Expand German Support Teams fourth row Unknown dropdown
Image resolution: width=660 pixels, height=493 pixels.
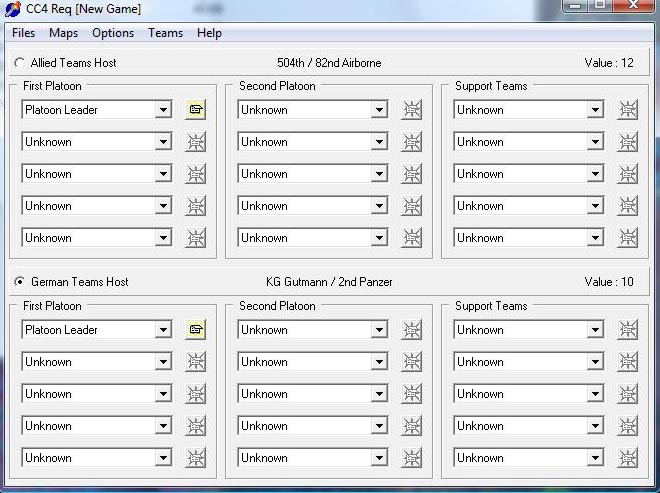(x=595, y=426)
